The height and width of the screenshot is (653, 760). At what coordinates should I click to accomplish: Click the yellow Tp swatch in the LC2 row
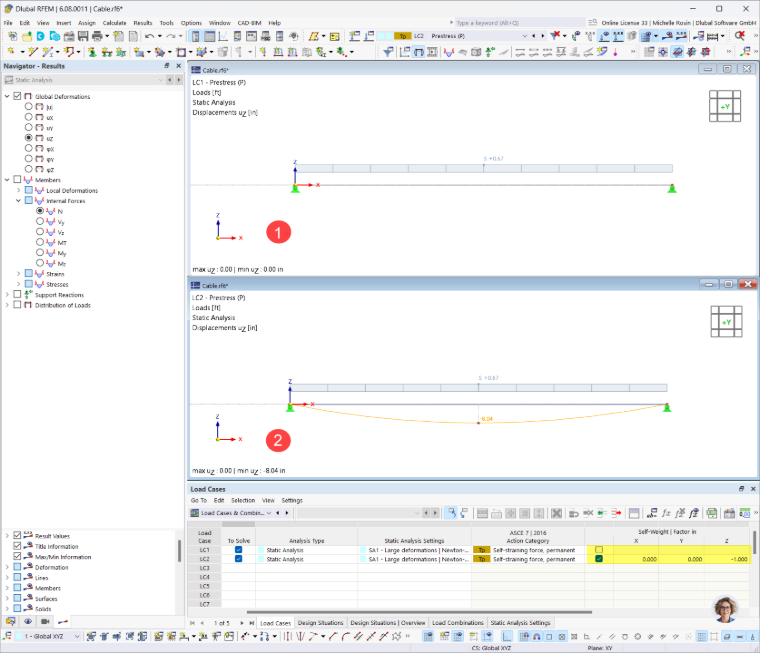[x=482, y=559]
